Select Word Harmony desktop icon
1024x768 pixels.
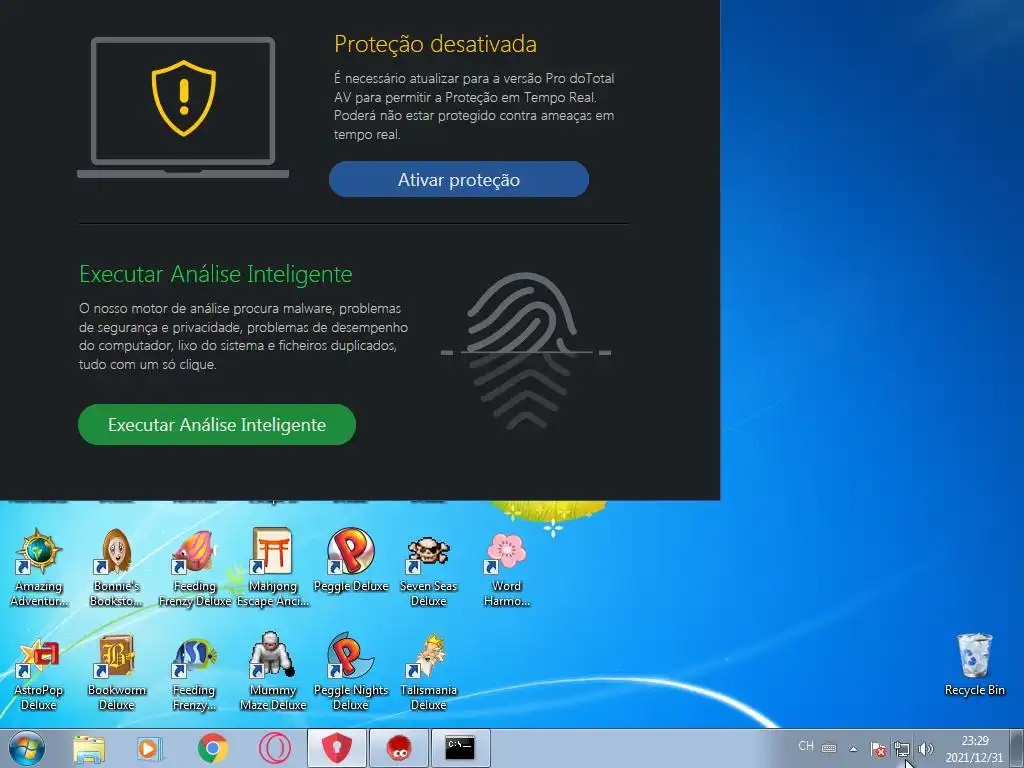pyautogui.click(x=506, y=568)
